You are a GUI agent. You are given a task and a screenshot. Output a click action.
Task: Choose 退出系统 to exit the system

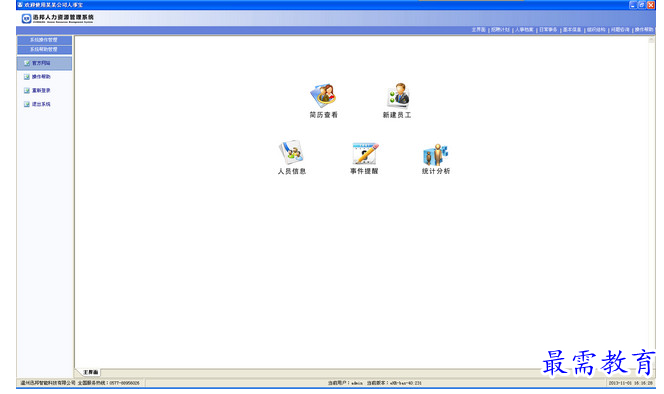[41, 104]
